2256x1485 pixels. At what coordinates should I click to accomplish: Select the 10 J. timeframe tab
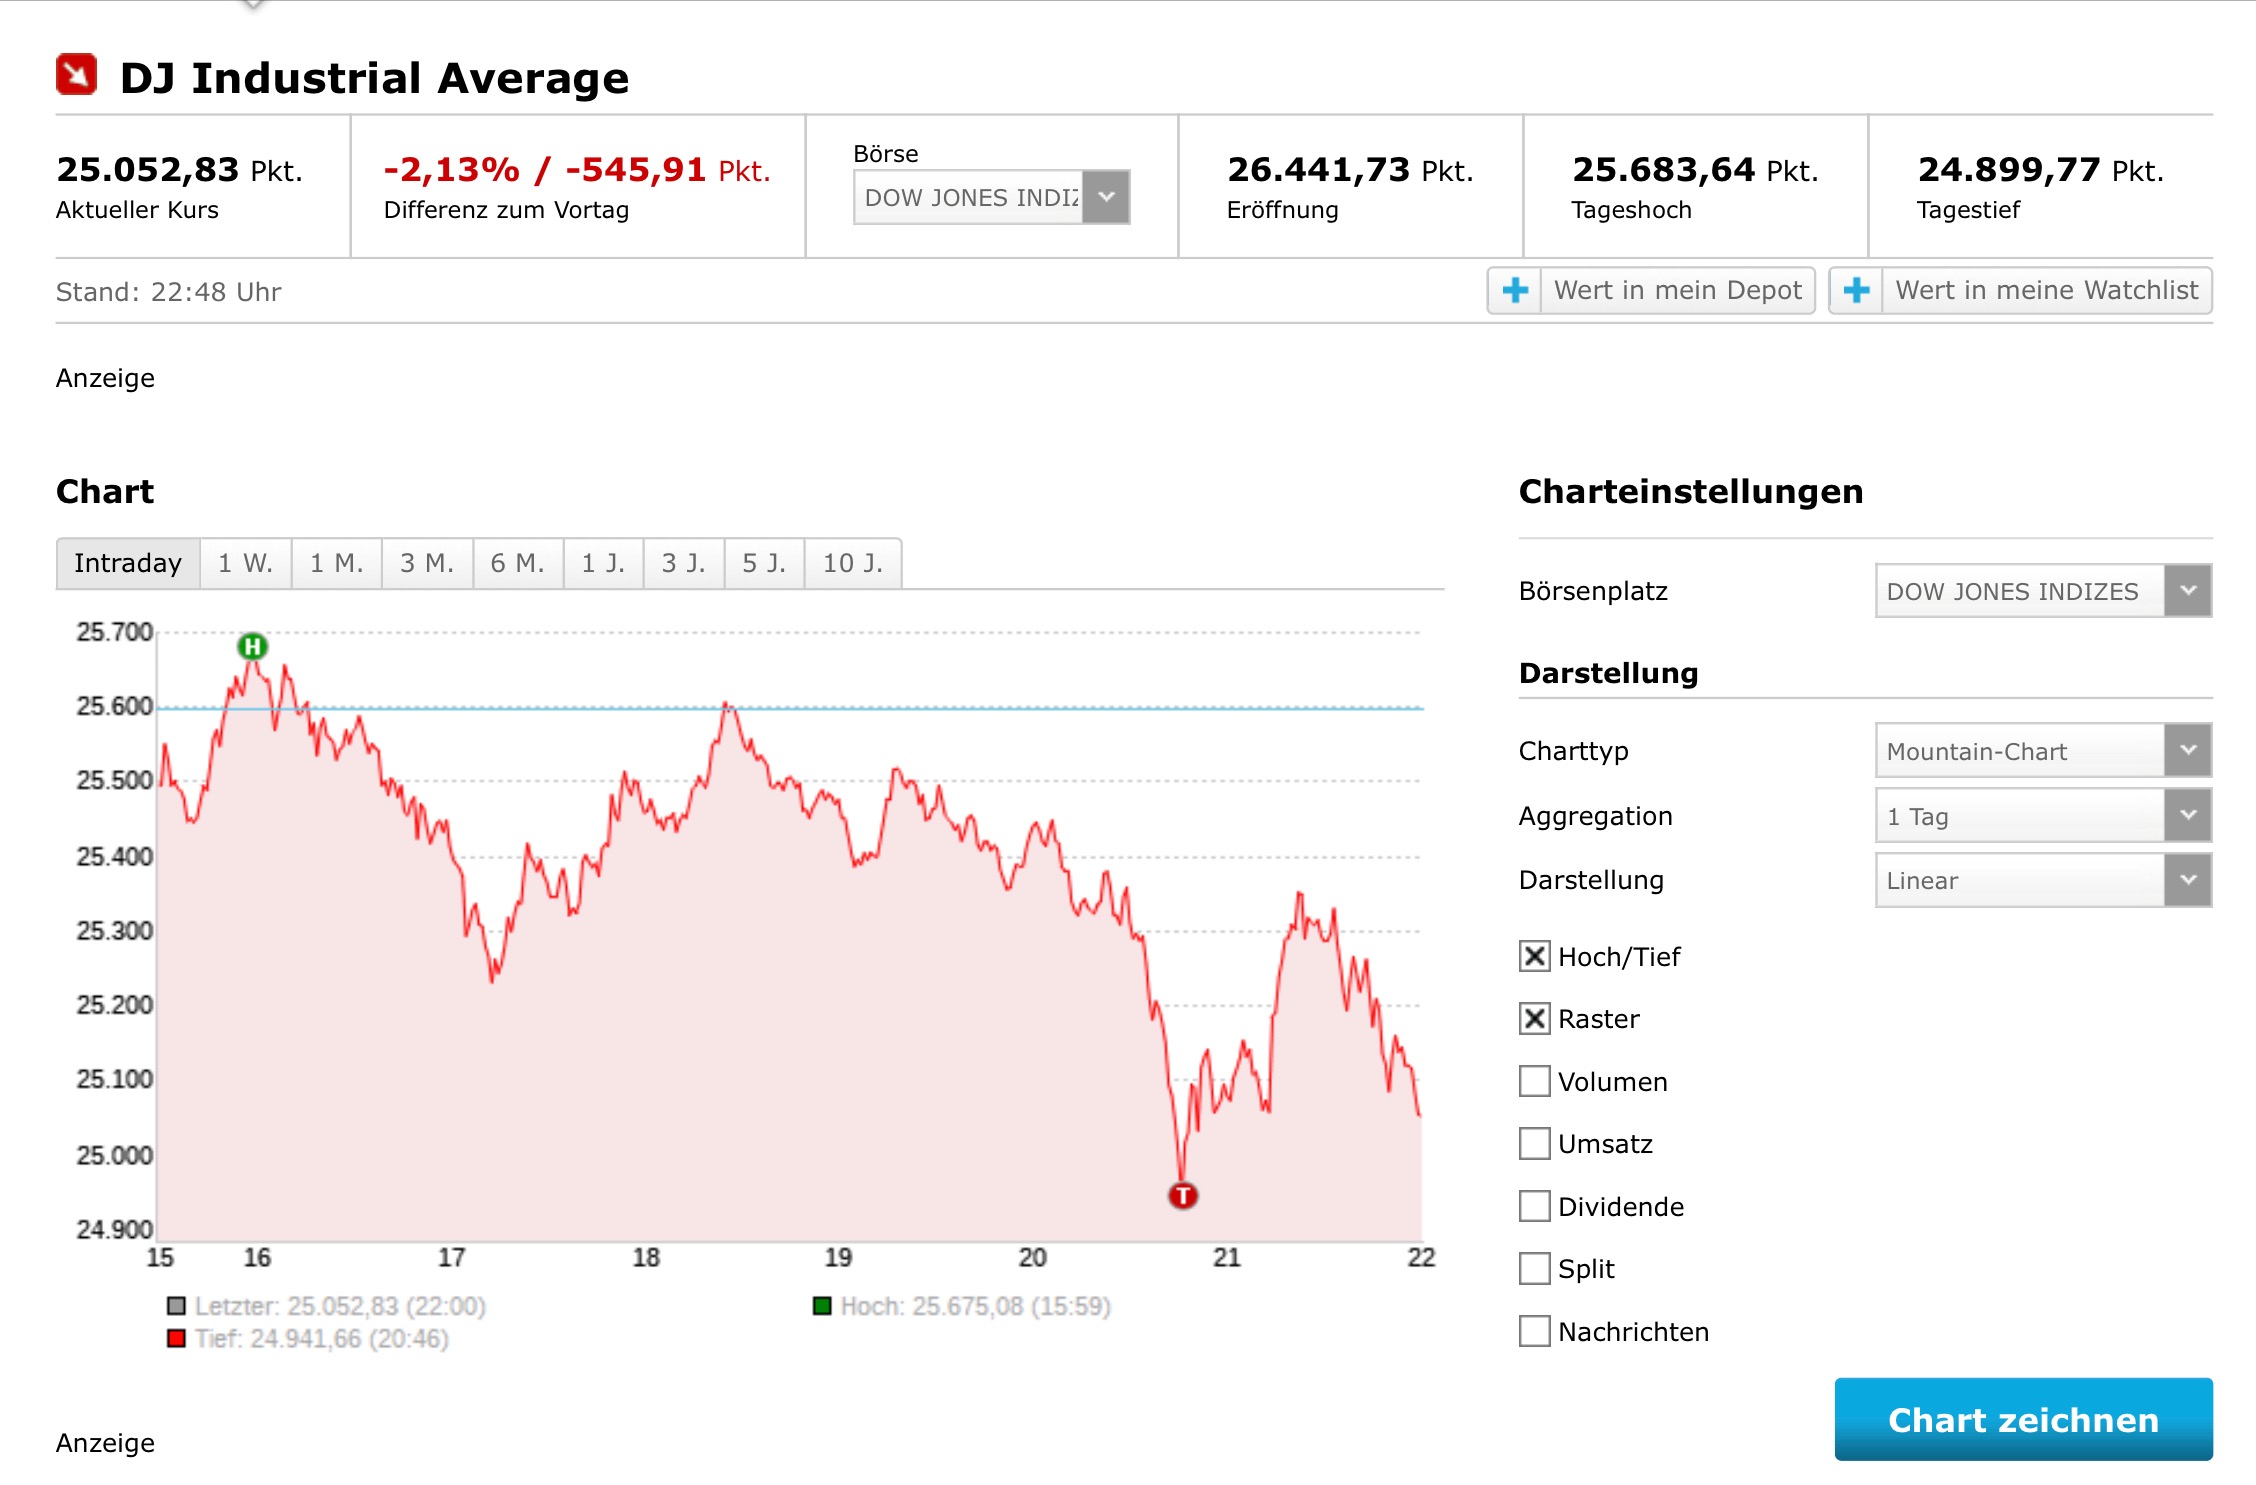pos(852,563)
